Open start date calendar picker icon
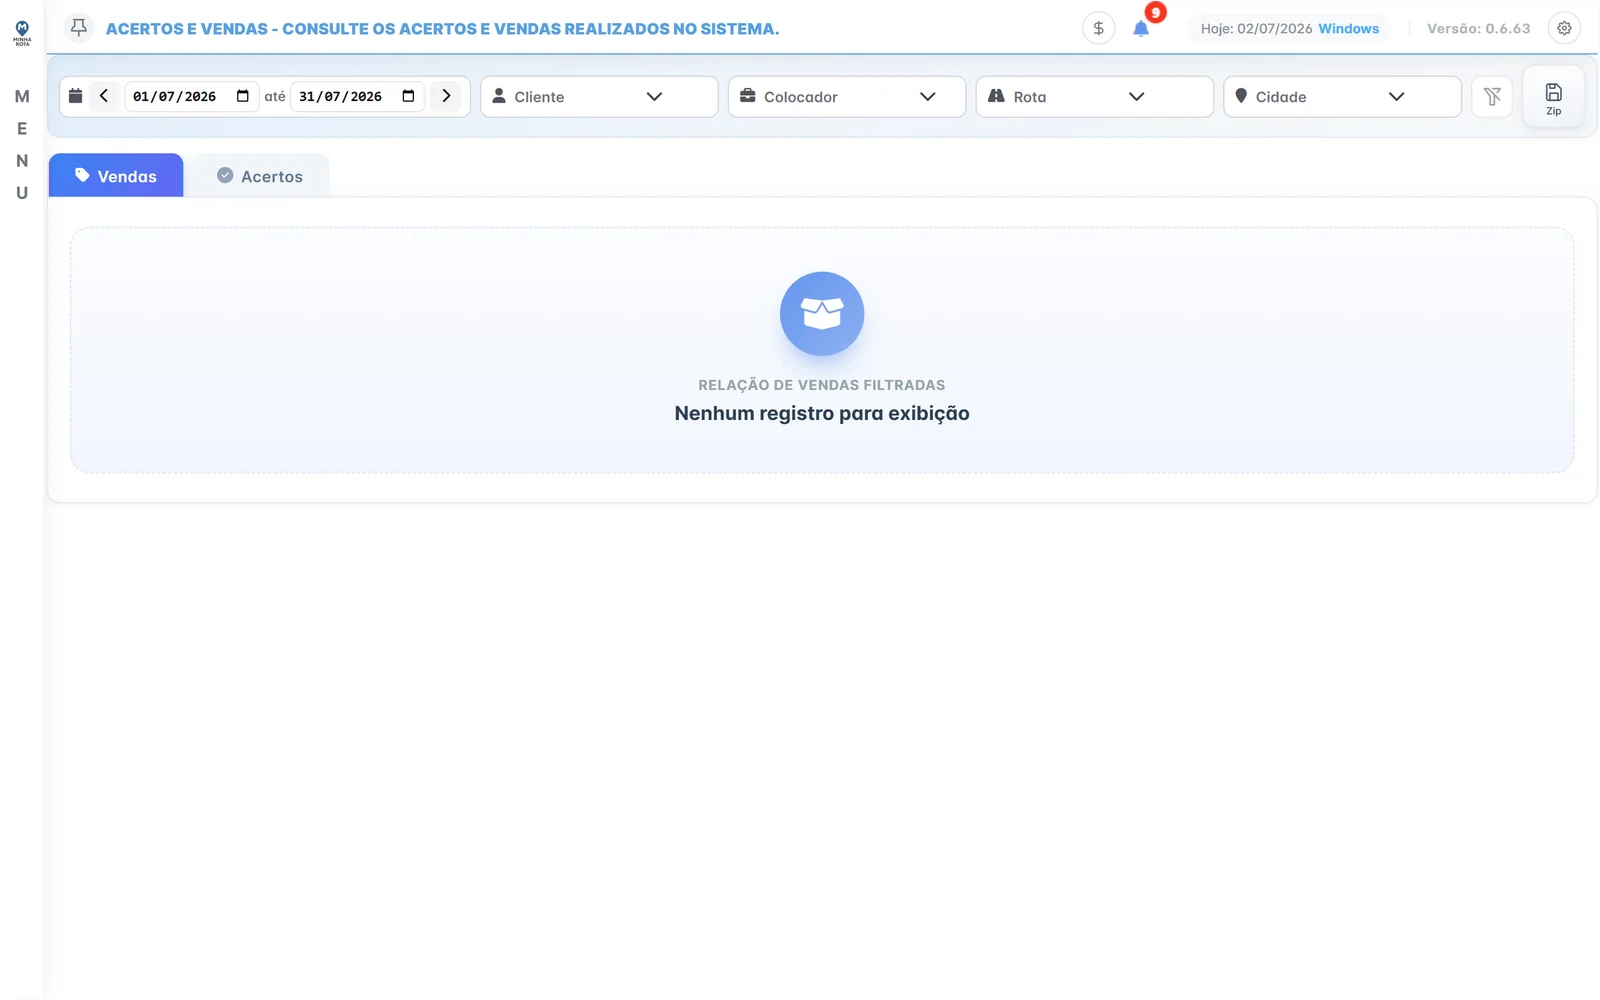 click(x=242, y=96)
